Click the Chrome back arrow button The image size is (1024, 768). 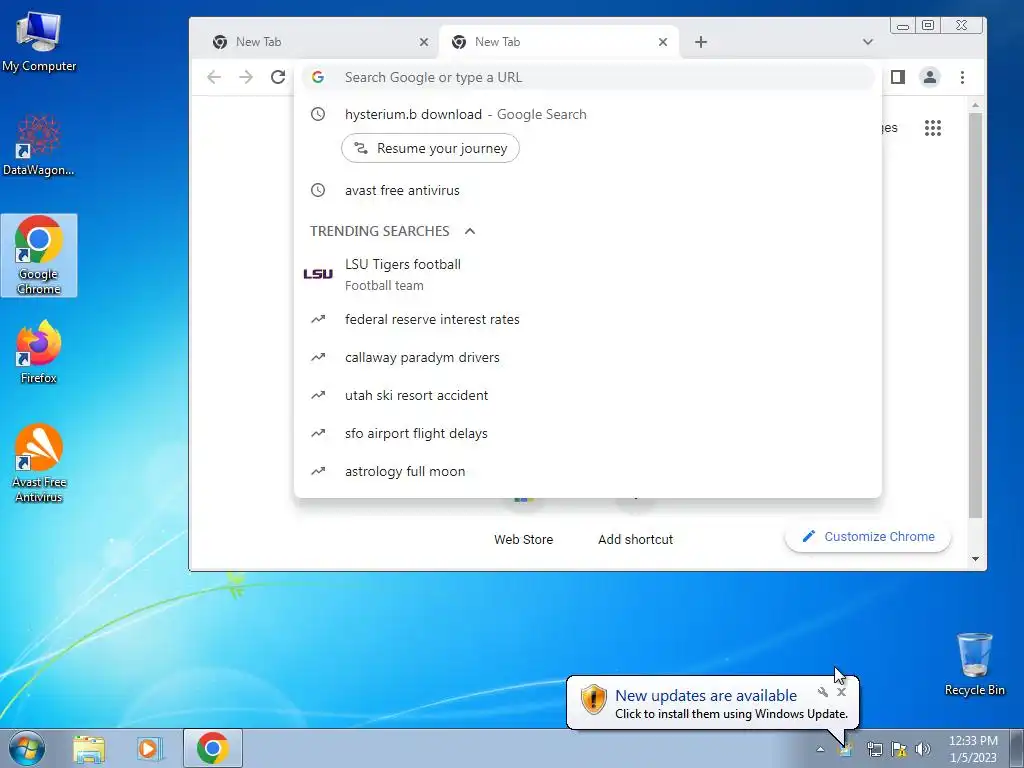(x=214, y=77)
